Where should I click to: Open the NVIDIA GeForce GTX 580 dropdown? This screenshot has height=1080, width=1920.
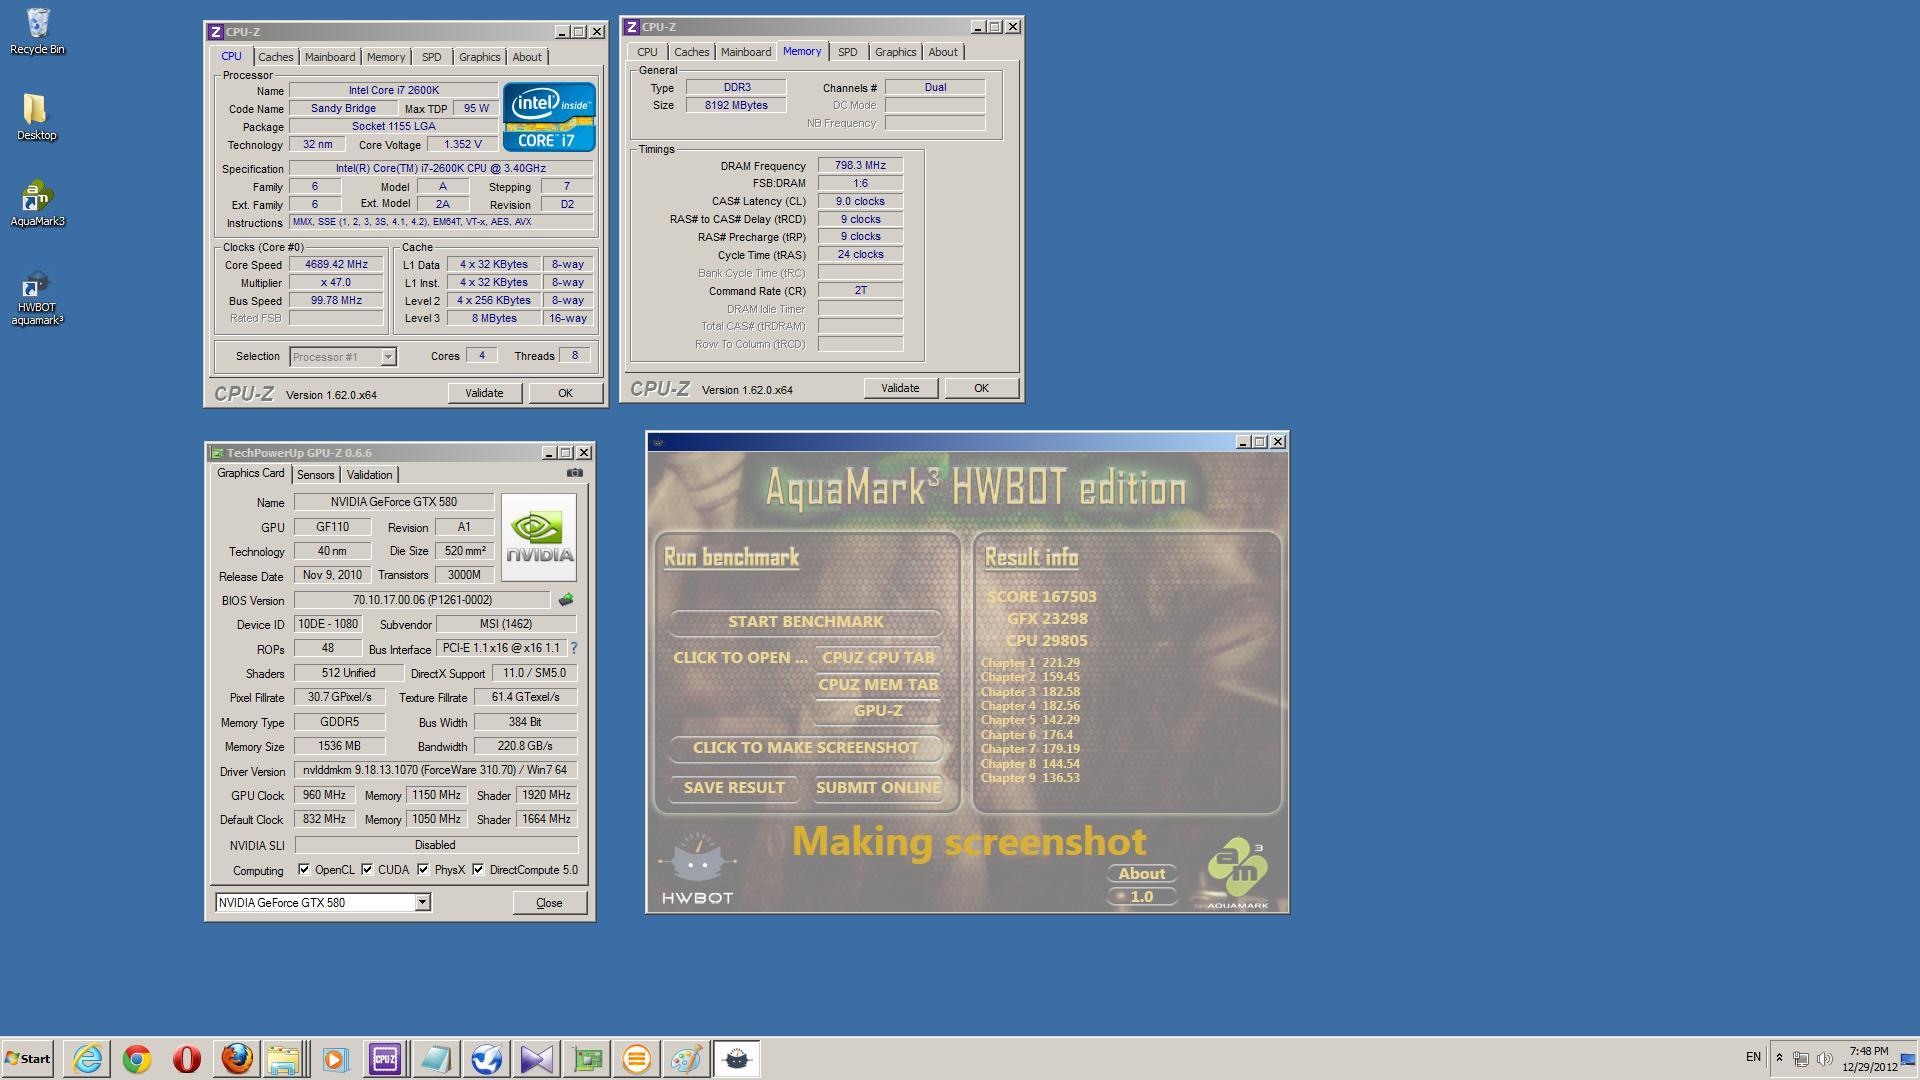[422, 903]
